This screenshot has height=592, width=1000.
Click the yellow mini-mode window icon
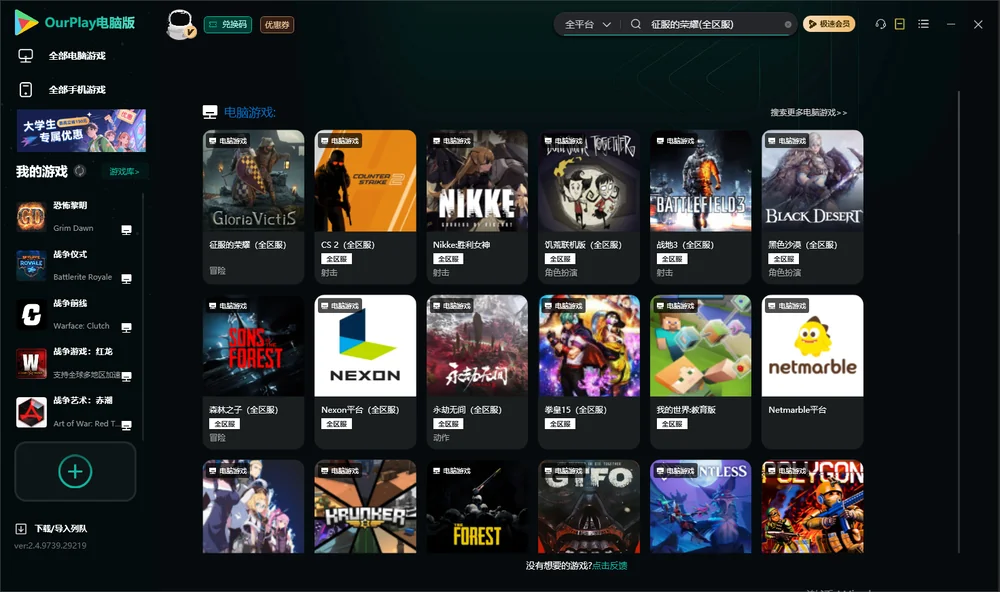click(x=900, y=24)
